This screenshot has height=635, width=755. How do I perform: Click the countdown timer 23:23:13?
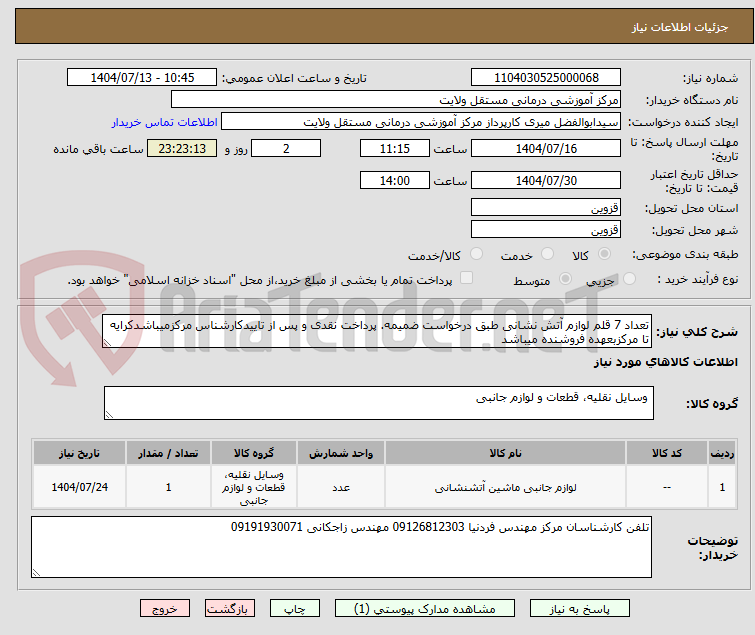(182, 148)
